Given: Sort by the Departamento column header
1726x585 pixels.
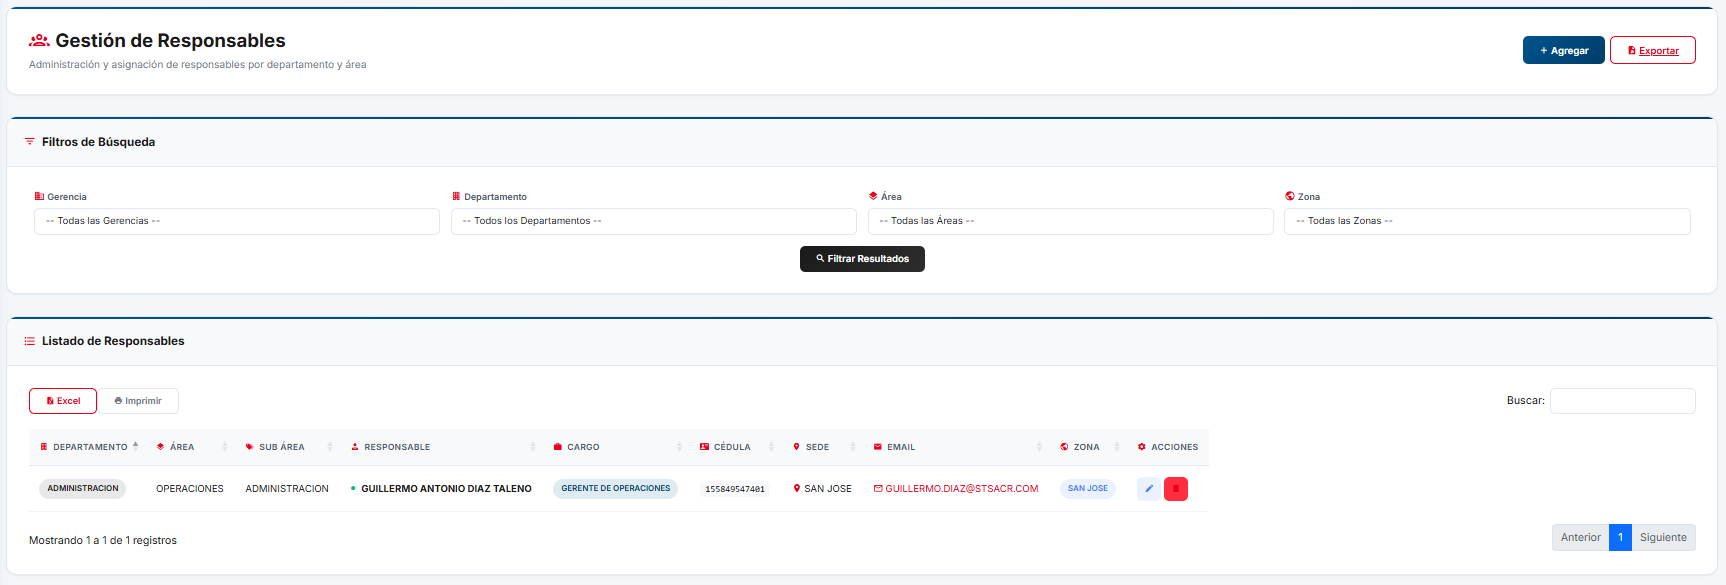Looking at the screenshot, I should (x=90, y=447).
